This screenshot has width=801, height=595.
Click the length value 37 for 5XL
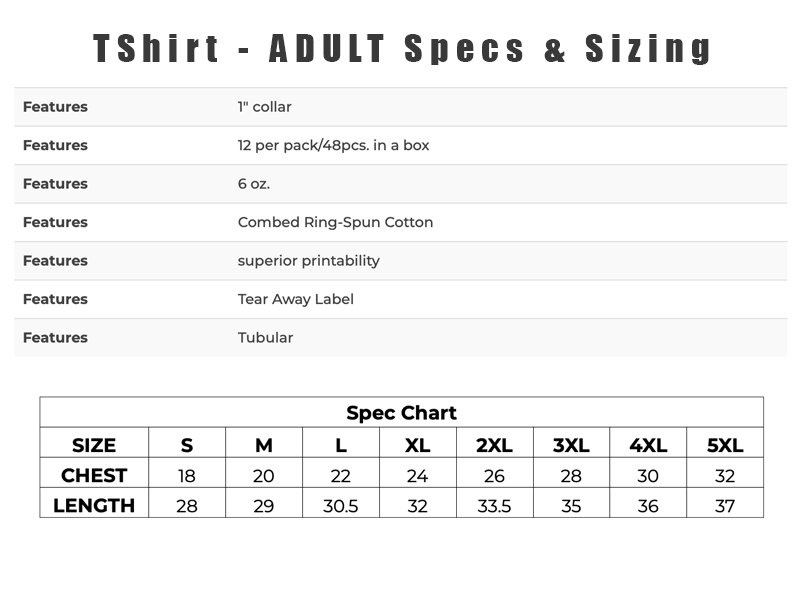tap(725, 506)
